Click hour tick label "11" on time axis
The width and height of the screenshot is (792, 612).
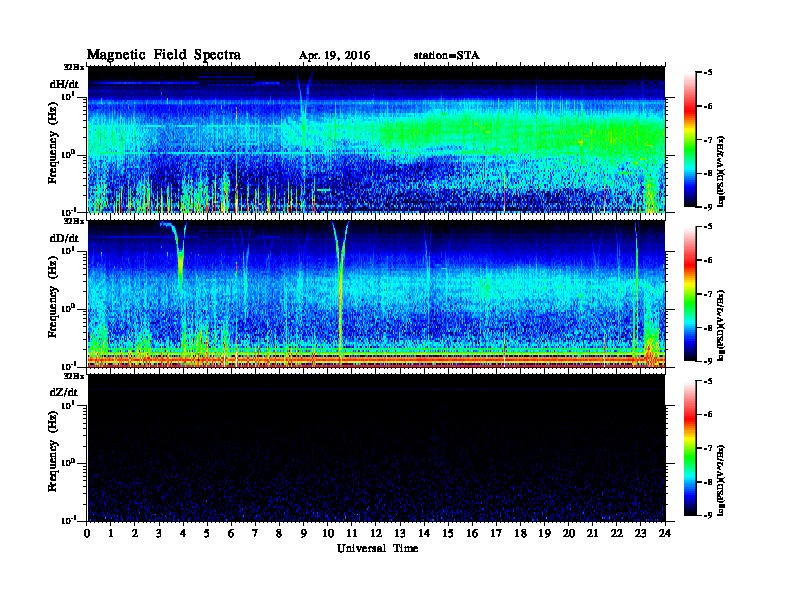click(352, 533)
